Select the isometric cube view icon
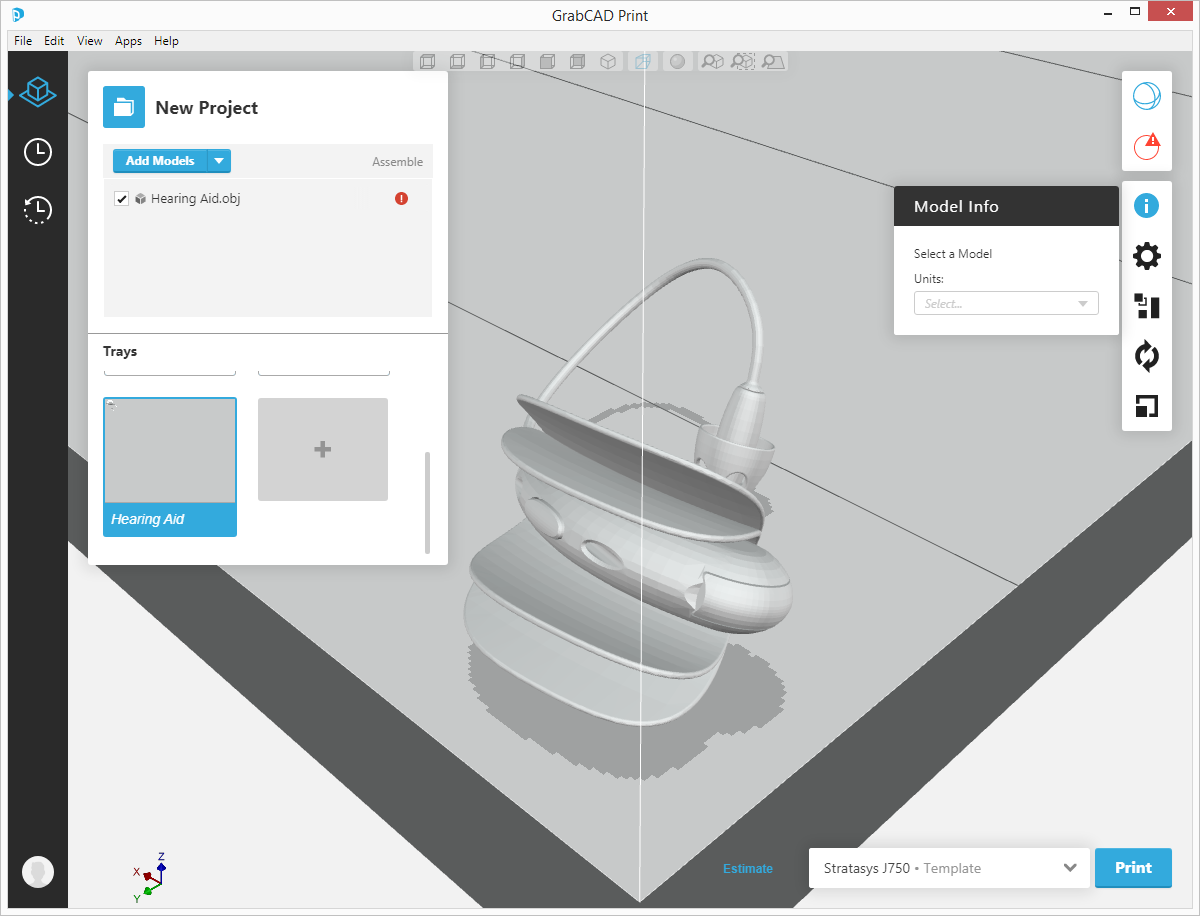The image size is (1200, 916). [607, 62]
